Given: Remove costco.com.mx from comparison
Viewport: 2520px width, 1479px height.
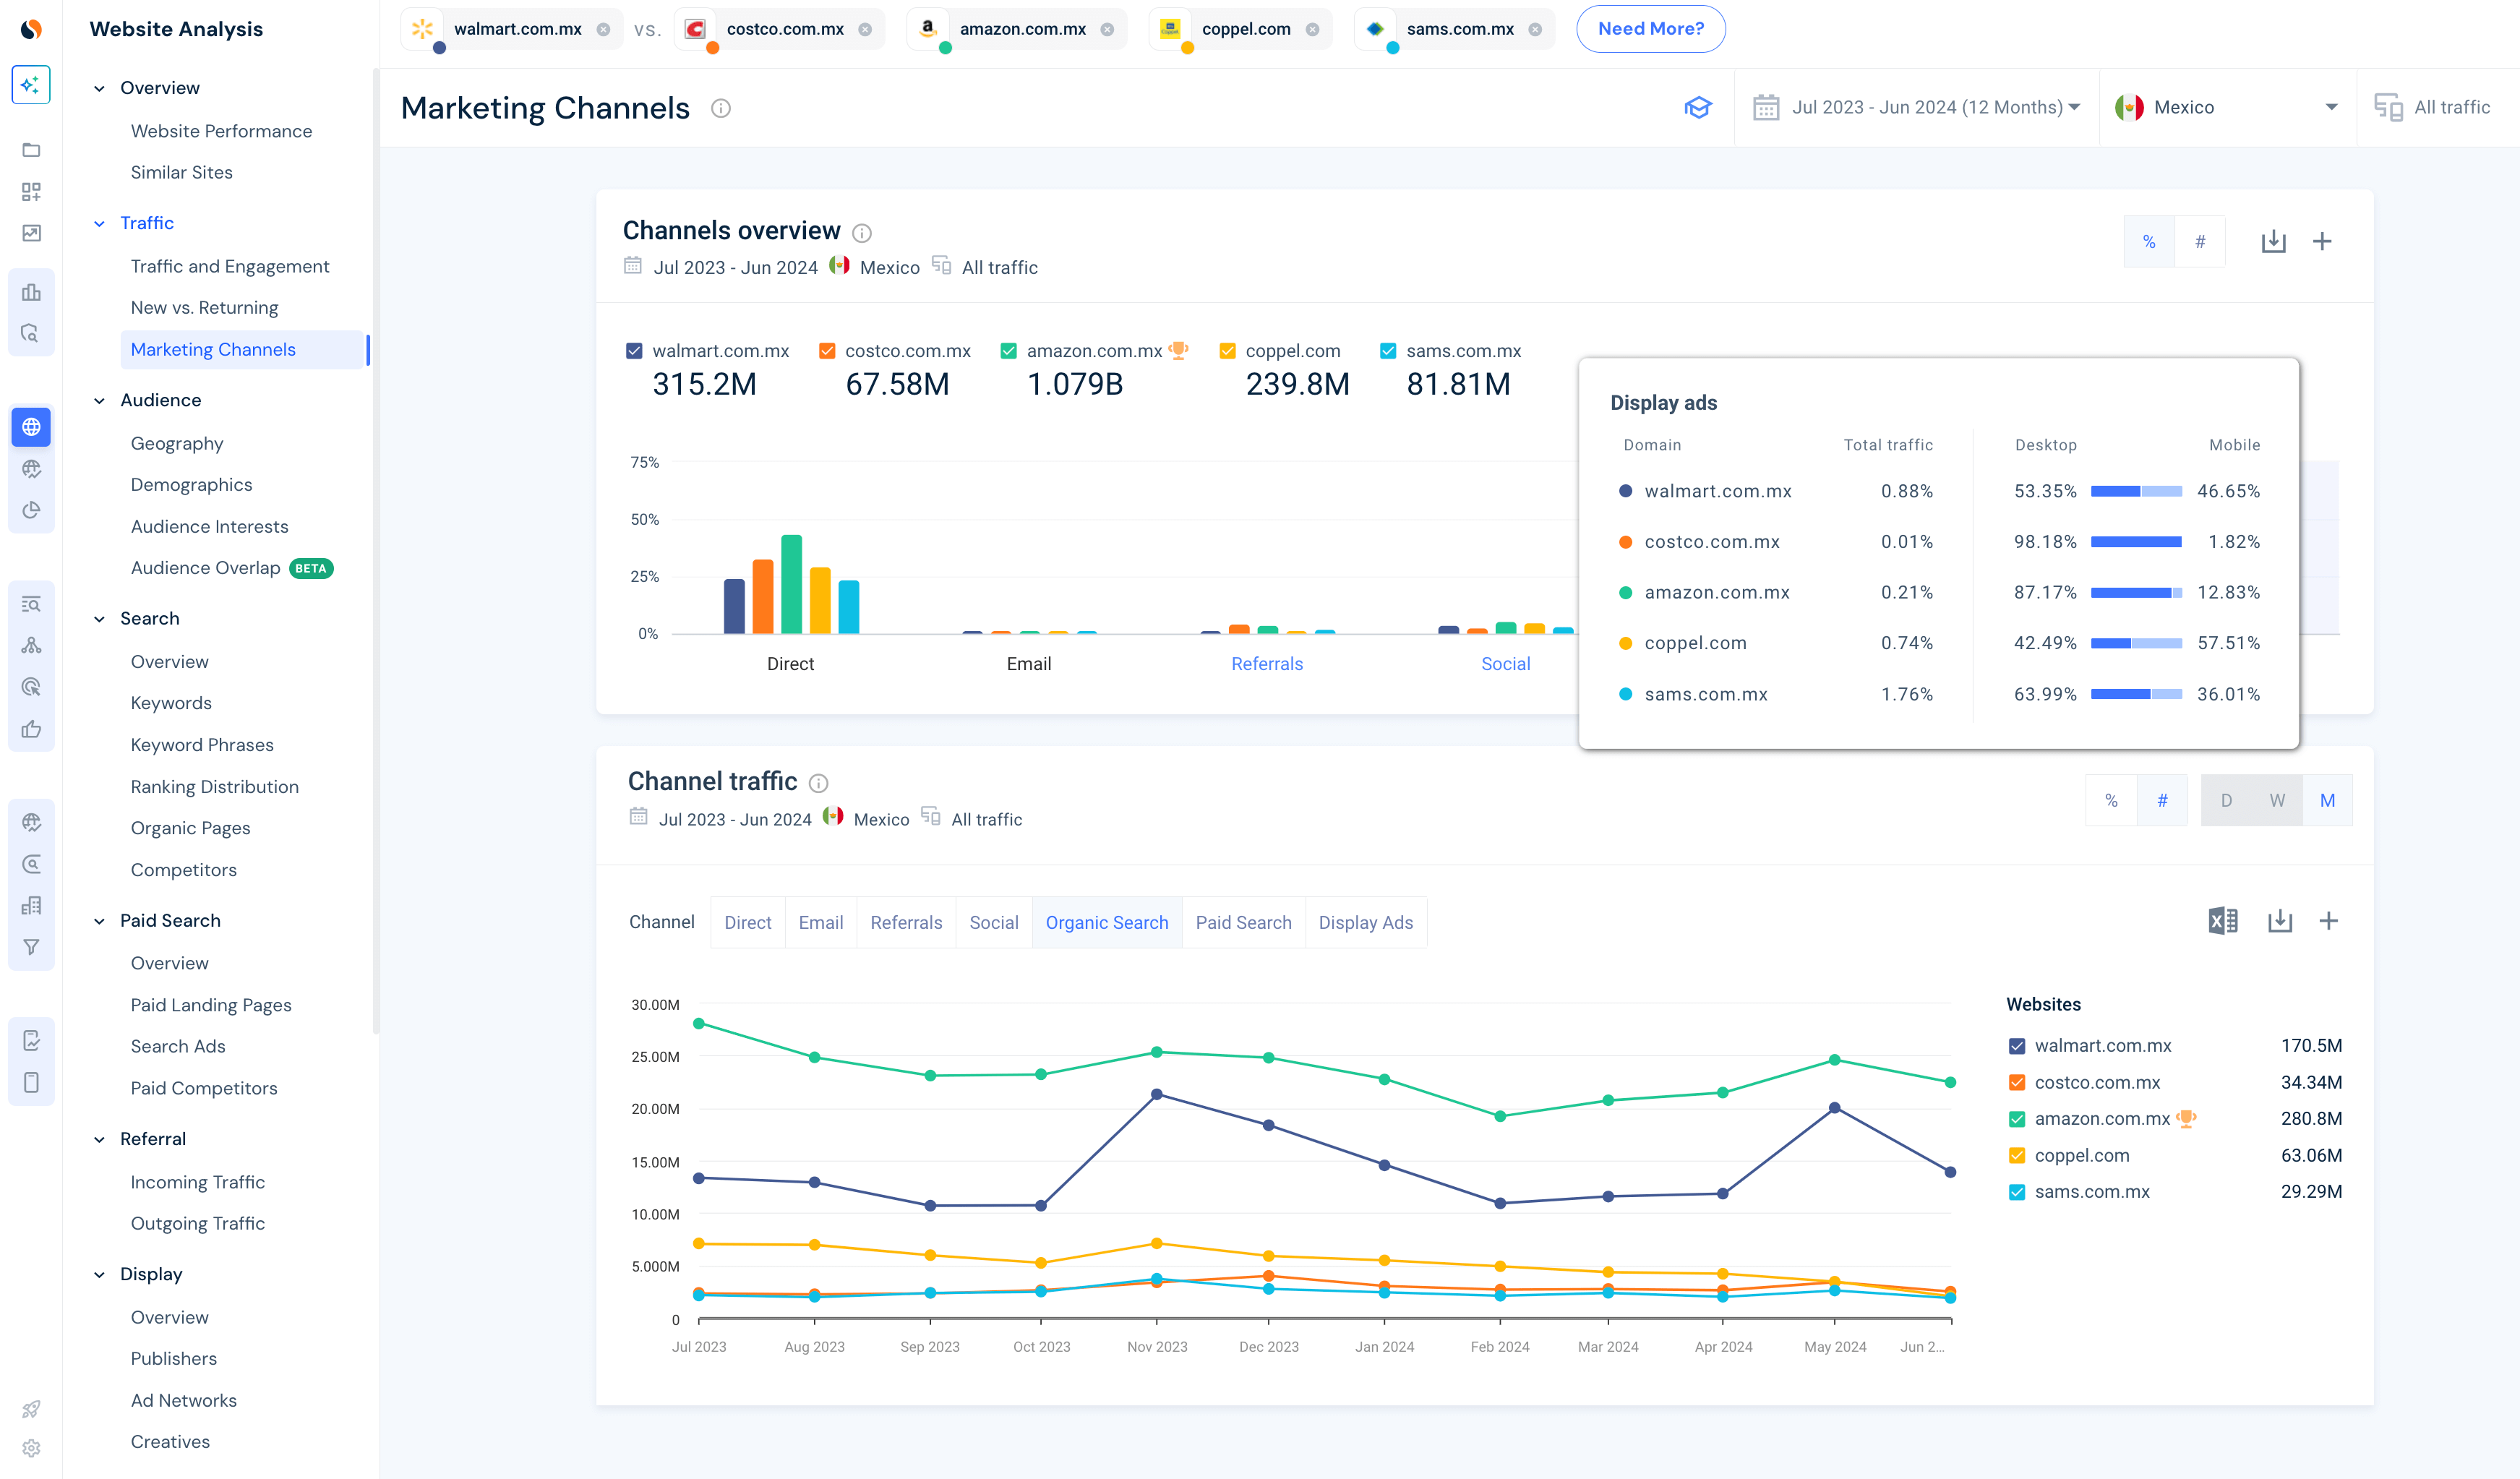Looking at the screenshot, I should click(865, 30).
